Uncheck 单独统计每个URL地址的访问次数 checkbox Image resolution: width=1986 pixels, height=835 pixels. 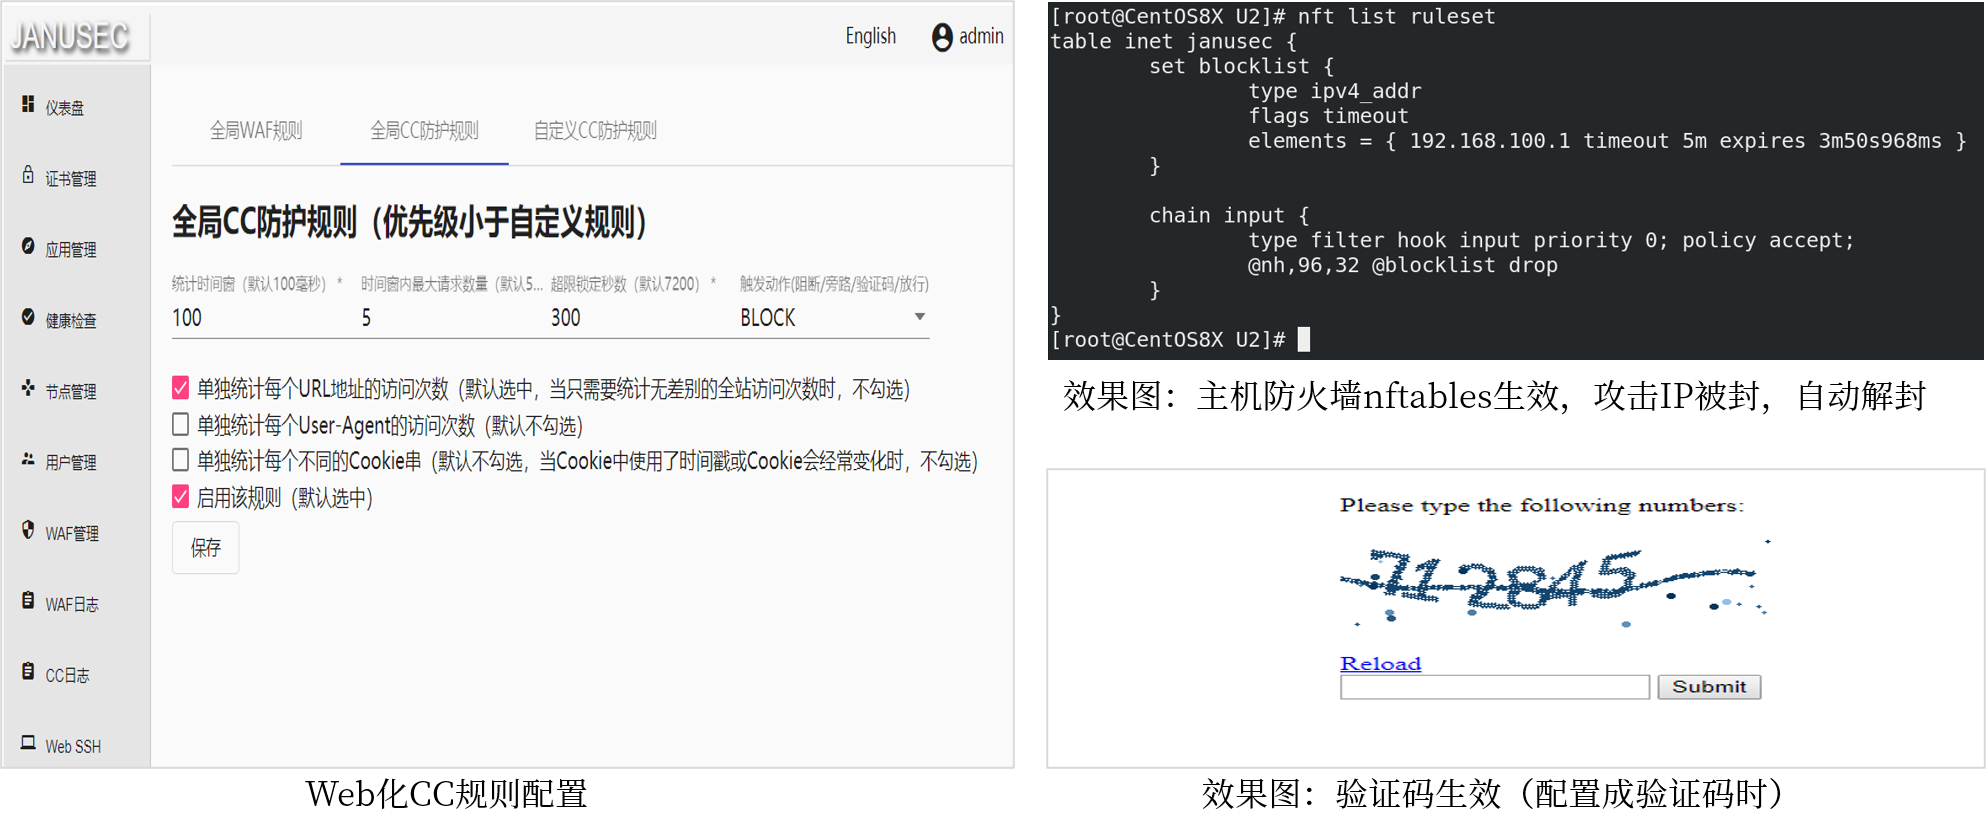pyautogui.click(x=181, y=388)
